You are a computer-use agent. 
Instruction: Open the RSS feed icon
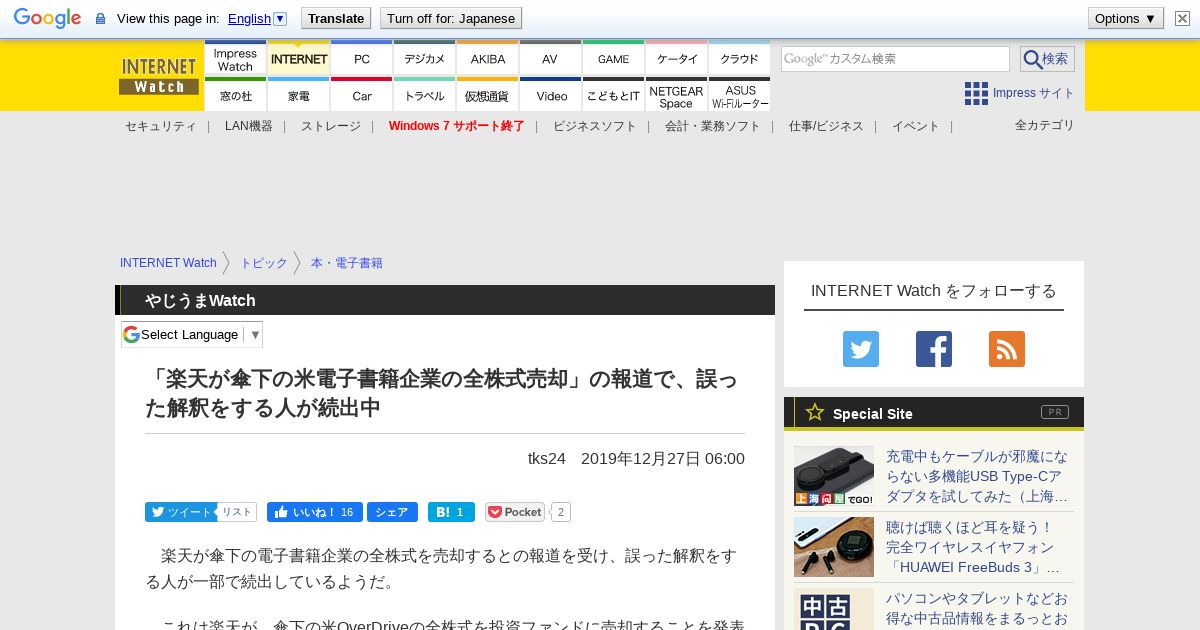coord(1007,349)
